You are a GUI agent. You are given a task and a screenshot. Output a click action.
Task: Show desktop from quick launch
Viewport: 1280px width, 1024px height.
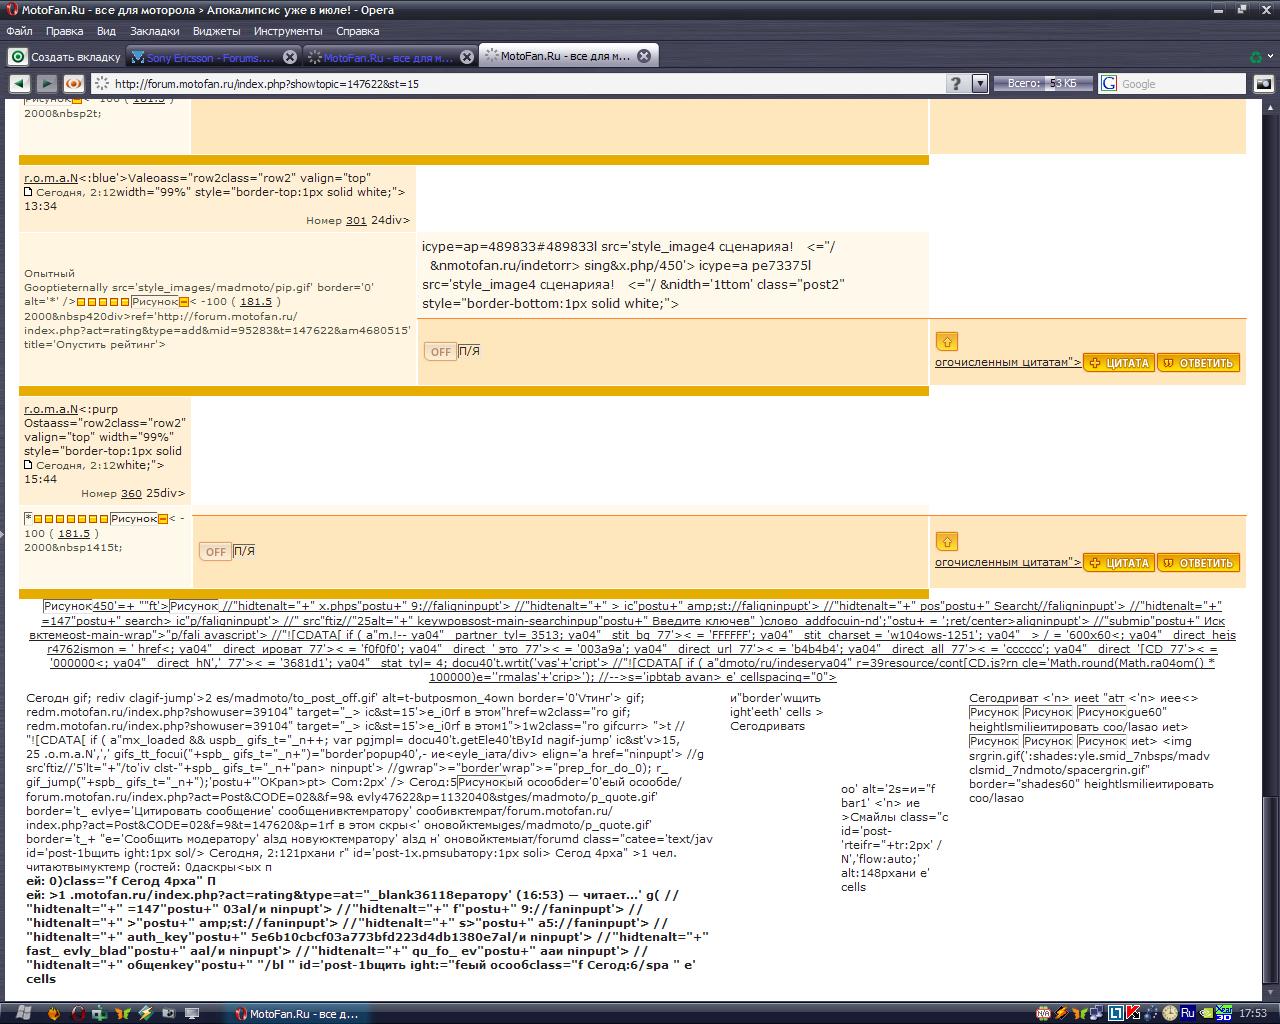191,1013
